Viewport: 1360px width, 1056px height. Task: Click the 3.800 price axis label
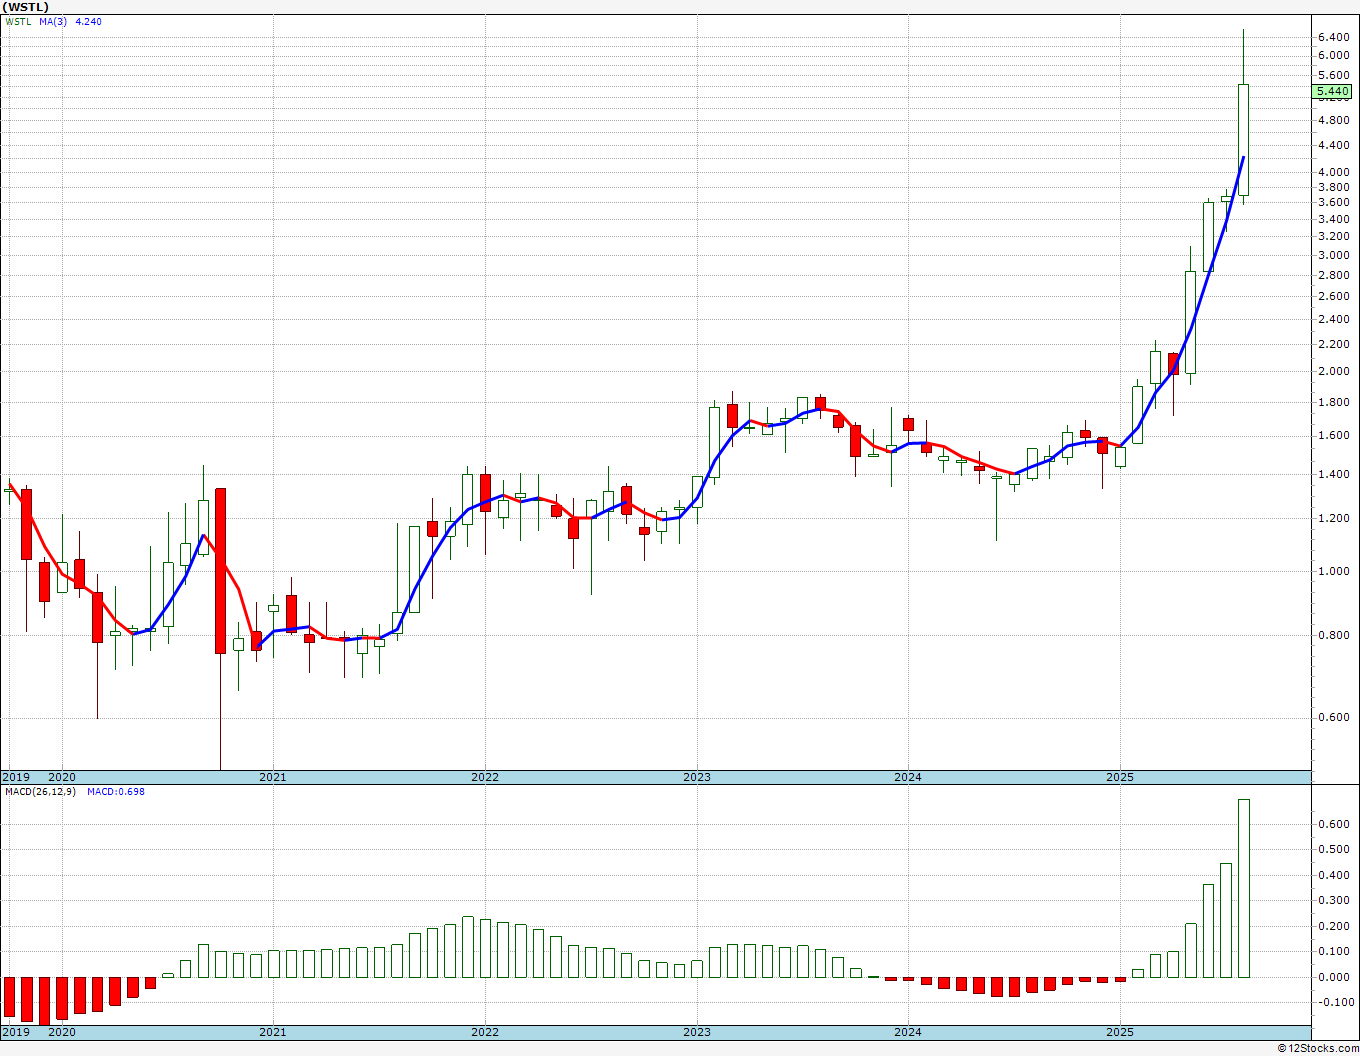(x=1334, y=187)
